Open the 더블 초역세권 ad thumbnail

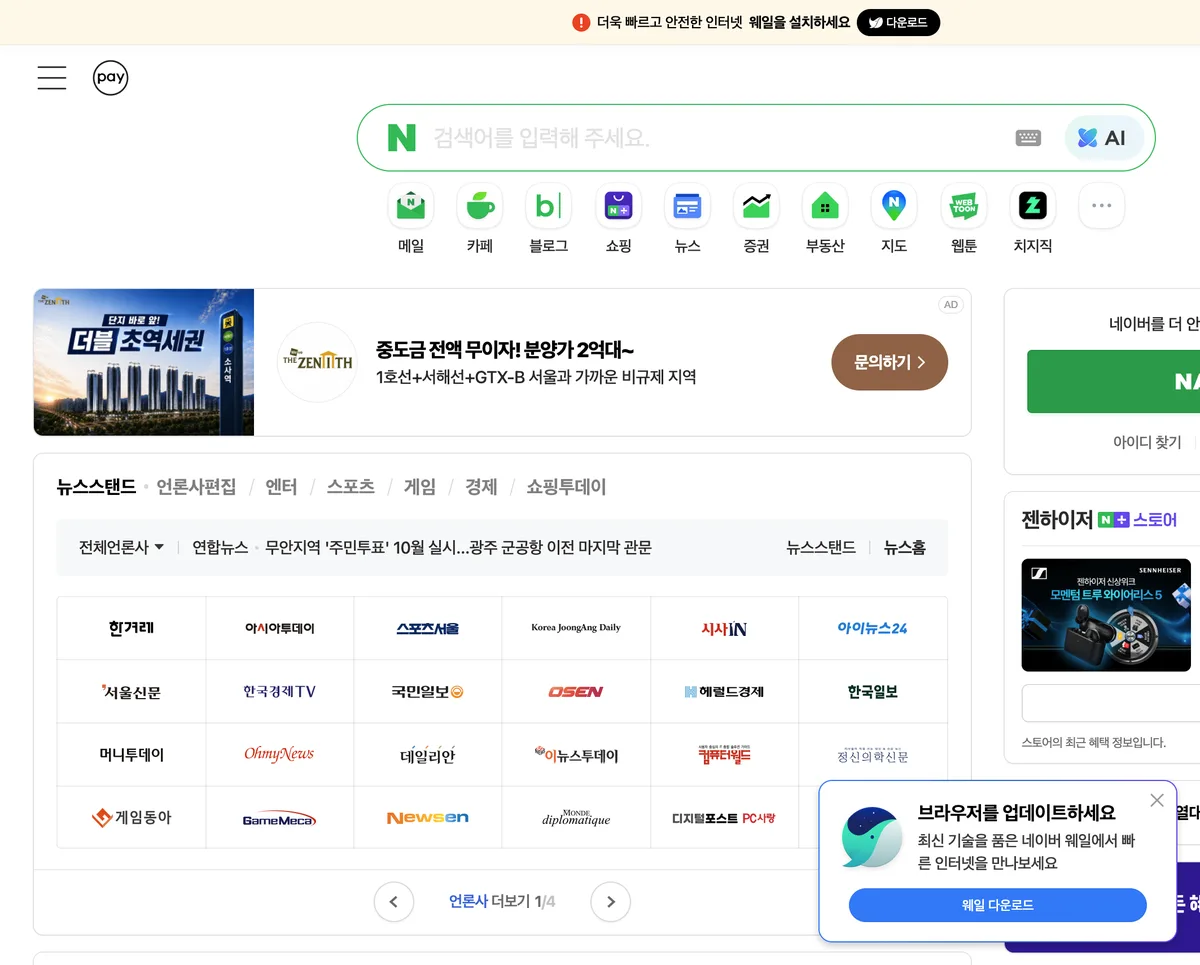[x=144, y=362]
